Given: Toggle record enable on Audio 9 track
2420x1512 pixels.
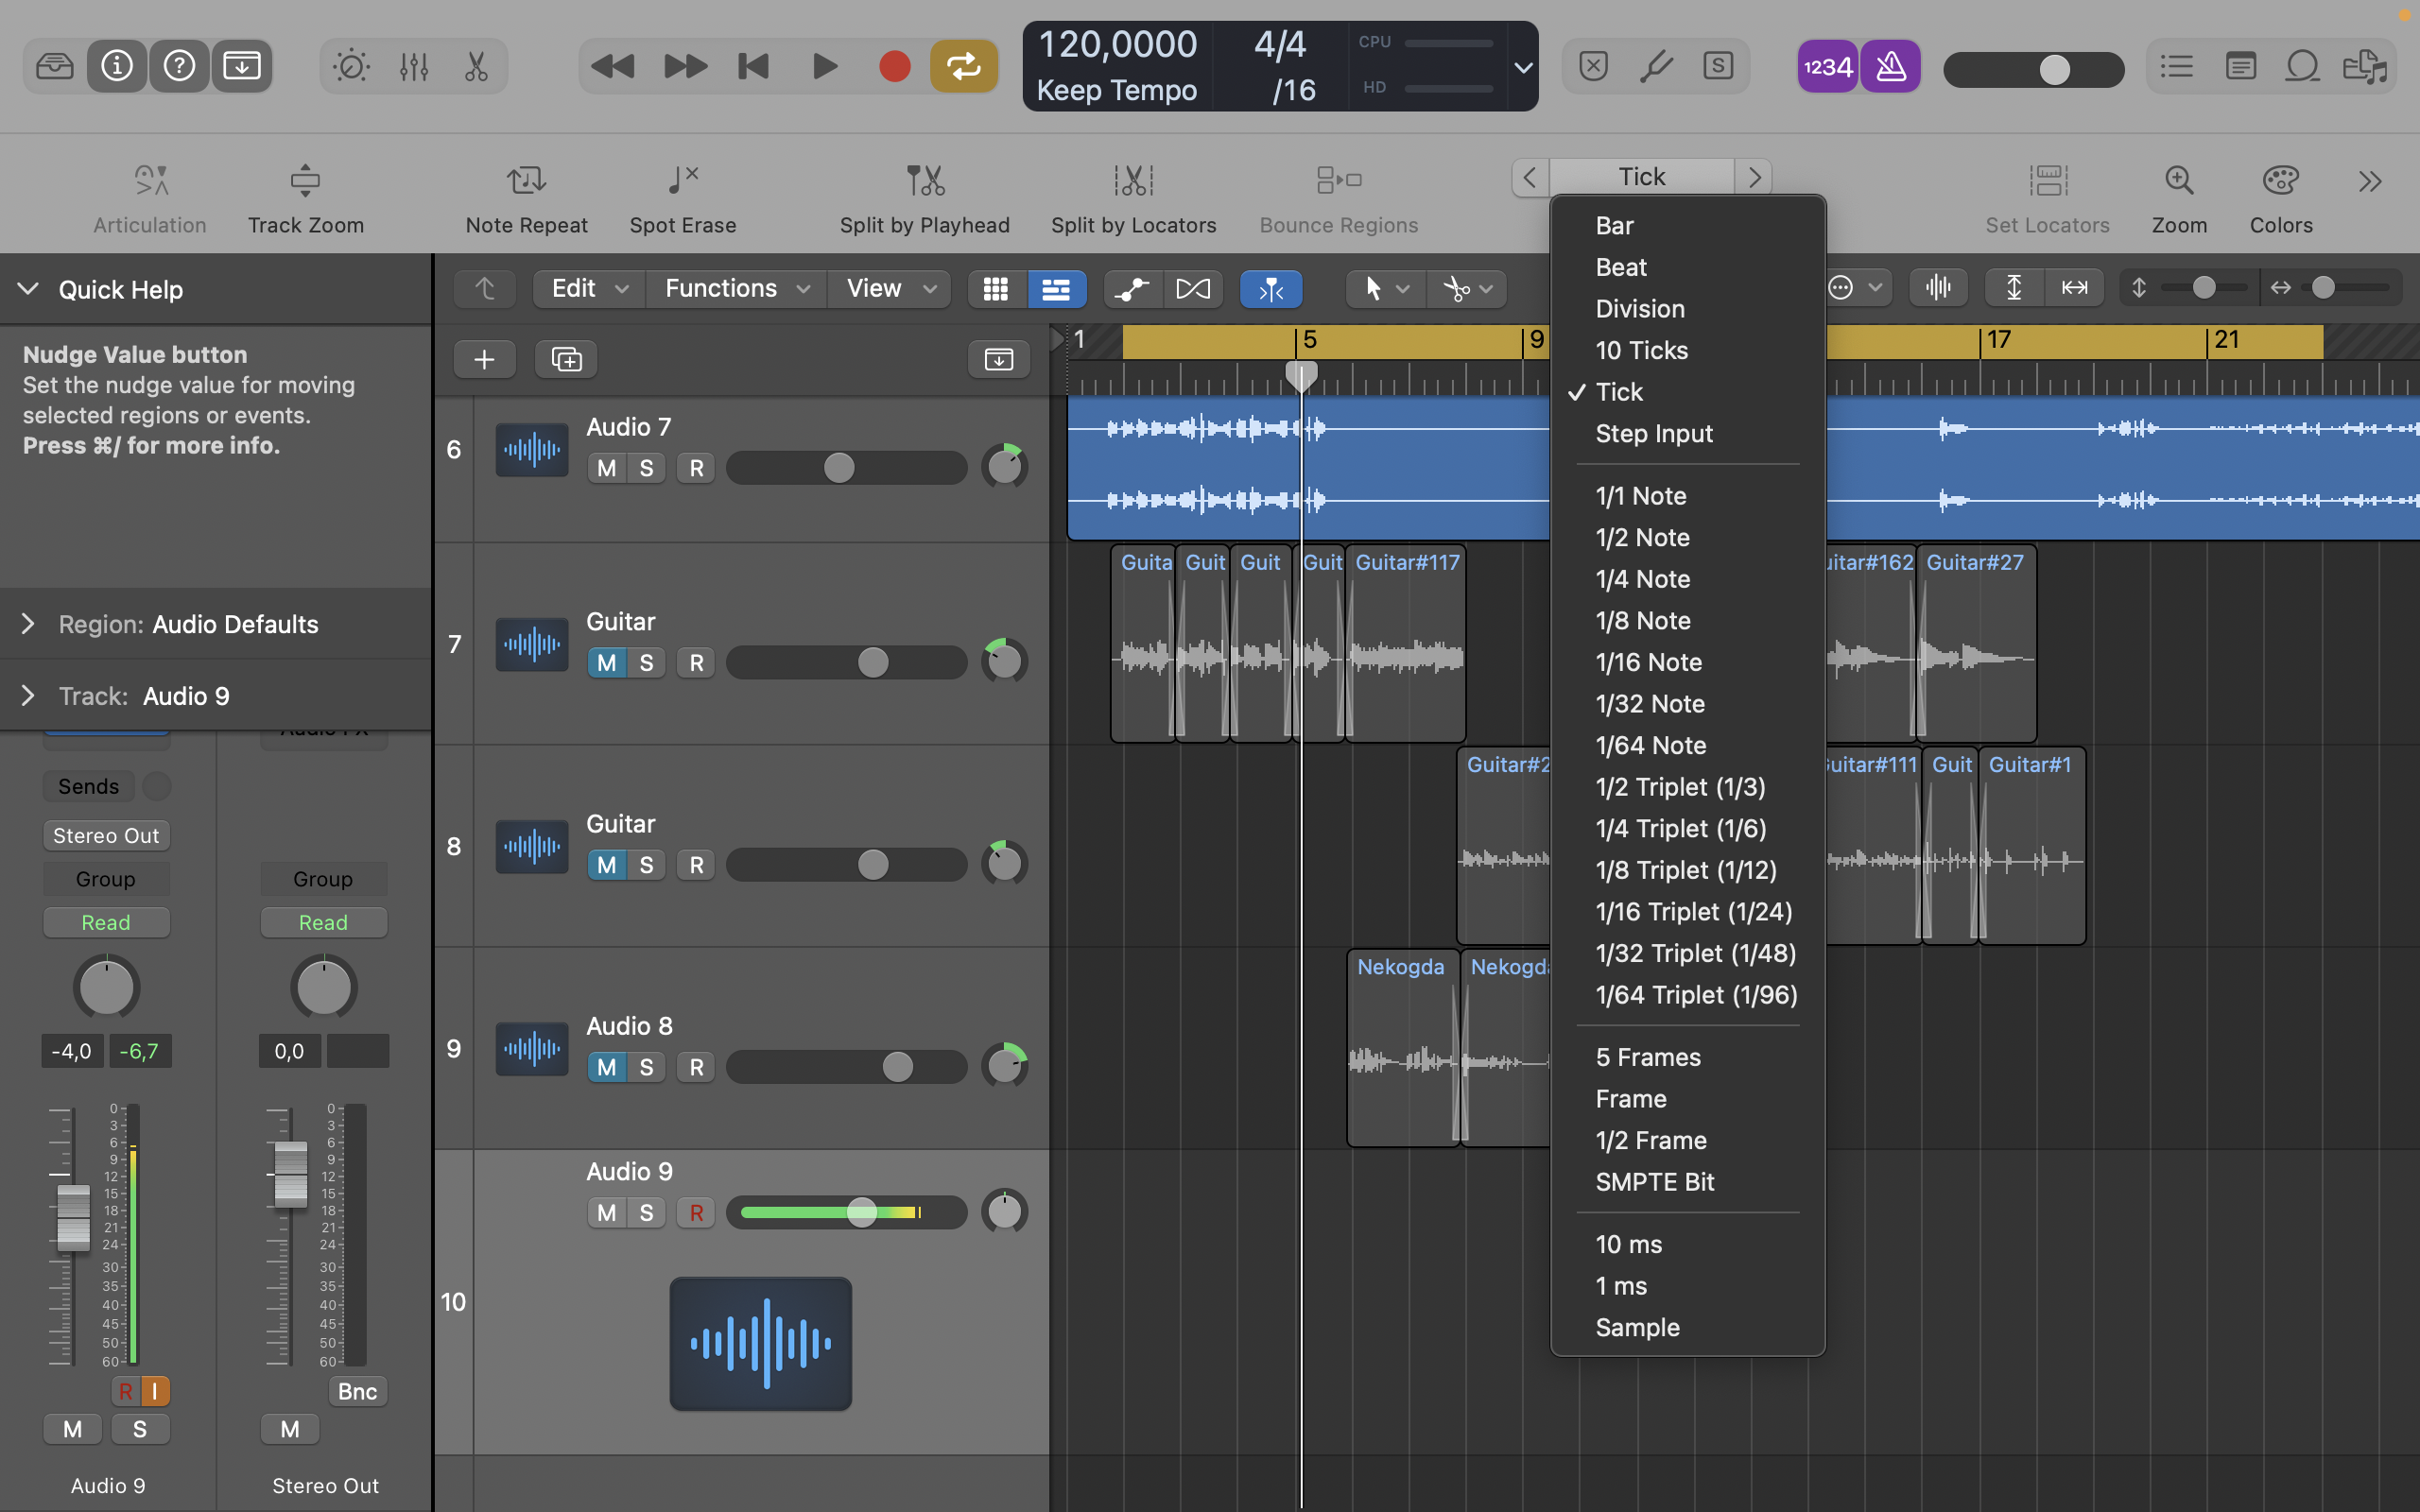Looking at the screenshot, I should [x=696, y=1213].
